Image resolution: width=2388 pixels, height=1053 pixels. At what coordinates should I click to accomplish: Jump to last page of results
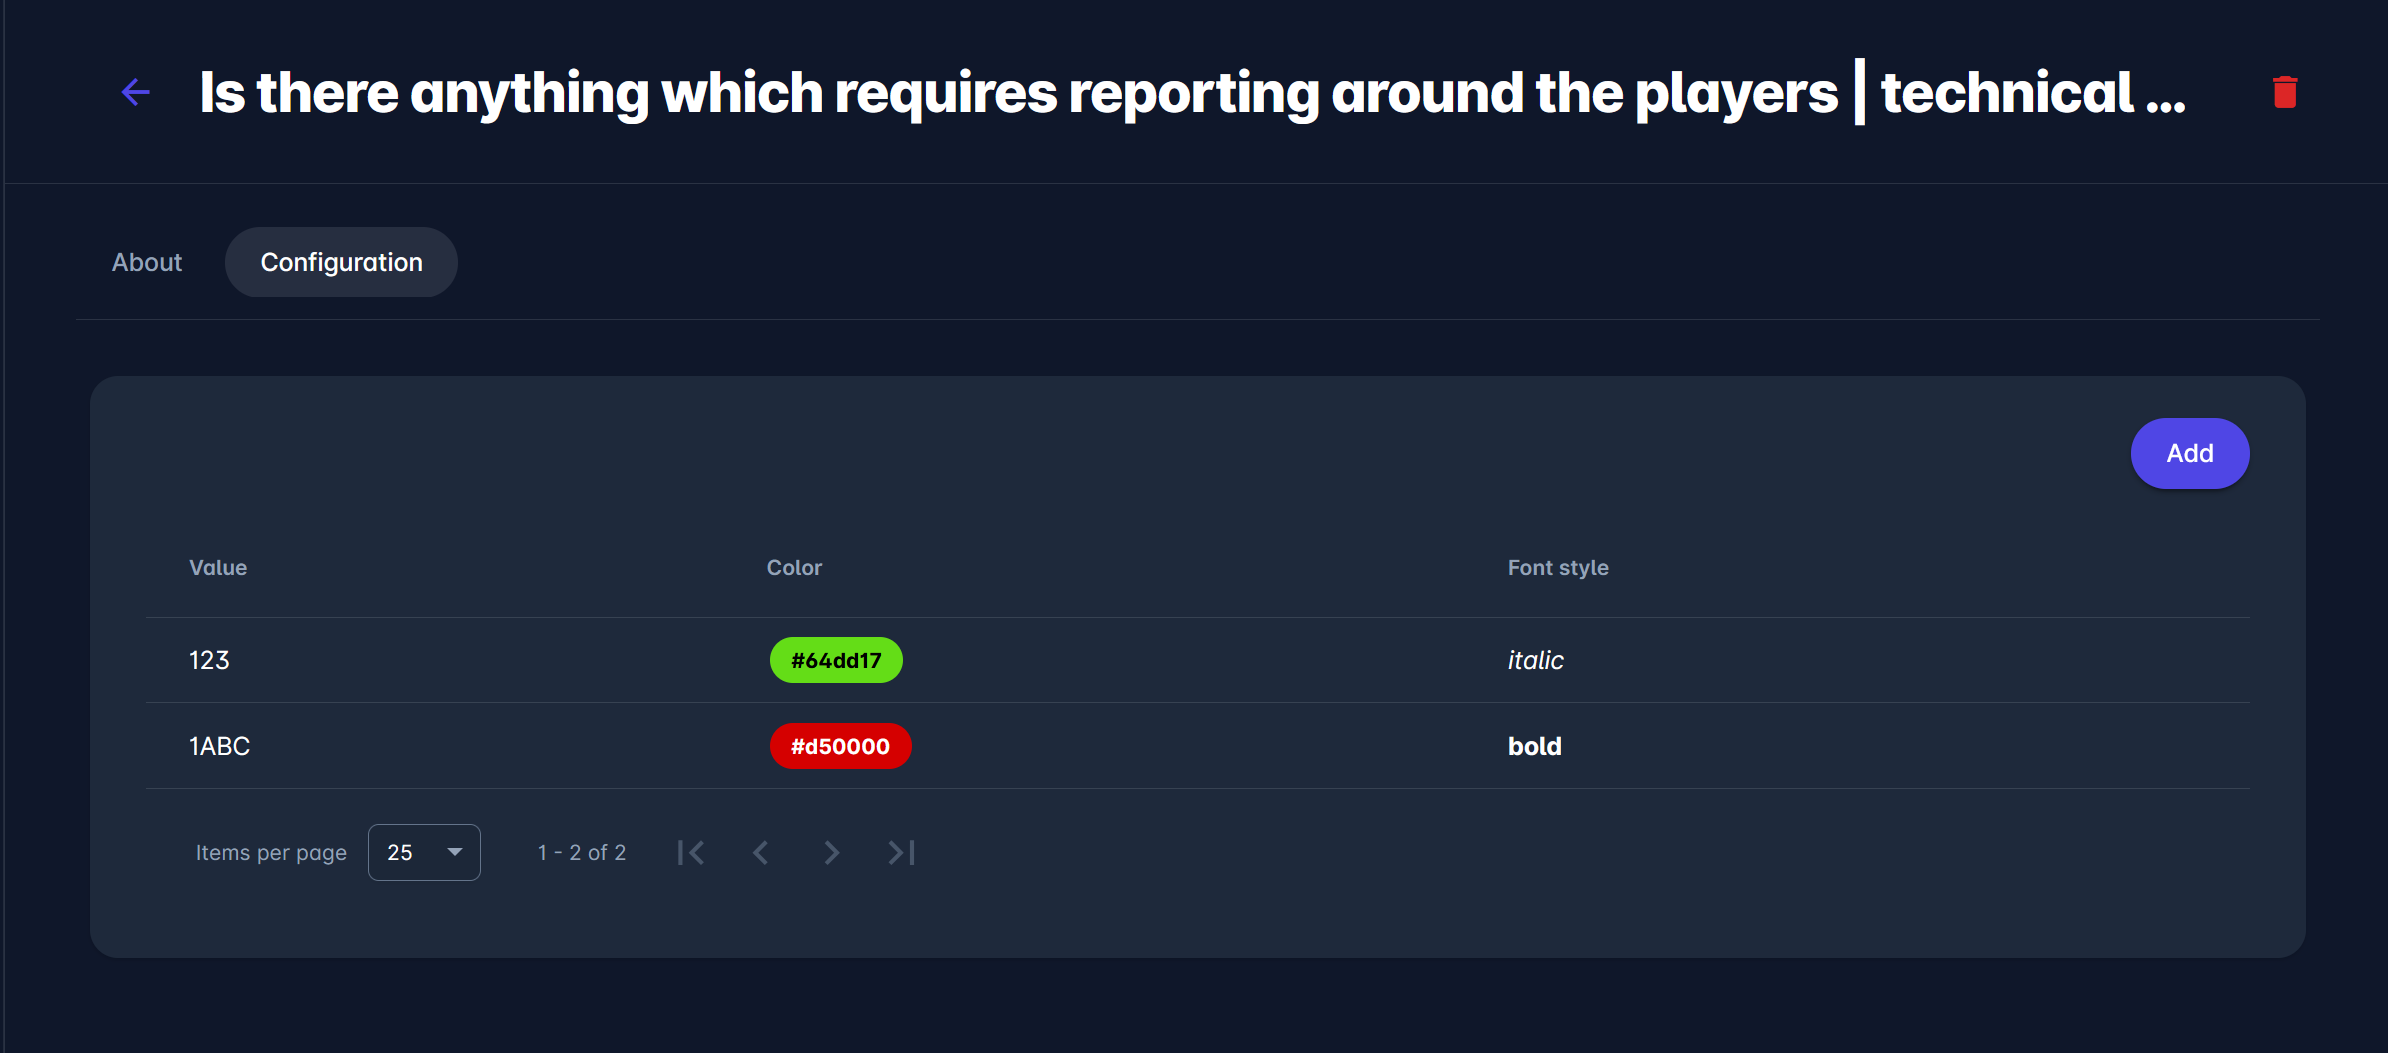click(901, 852)
